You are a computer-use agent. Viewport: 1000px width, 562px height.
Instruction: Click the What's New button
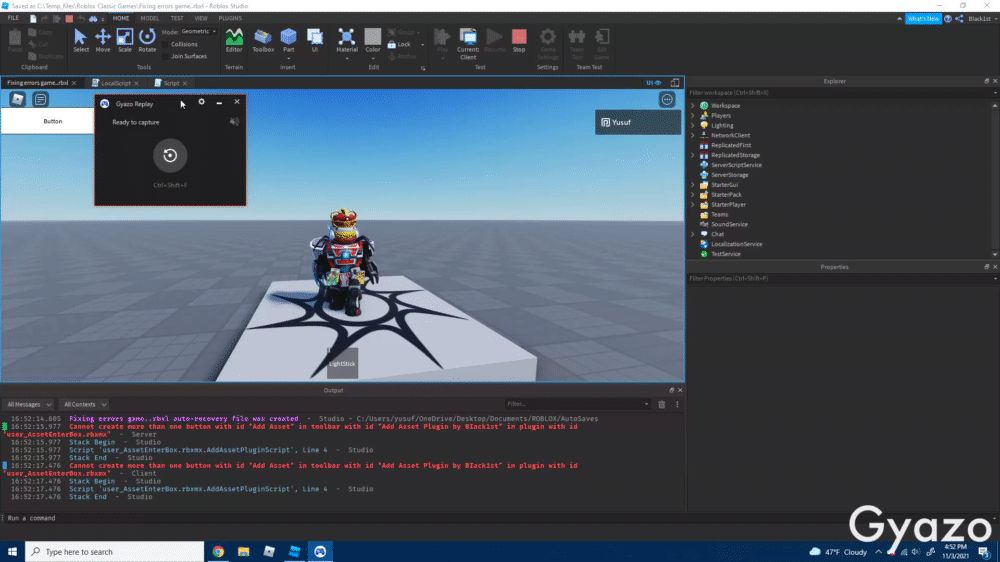coord(923,19)
